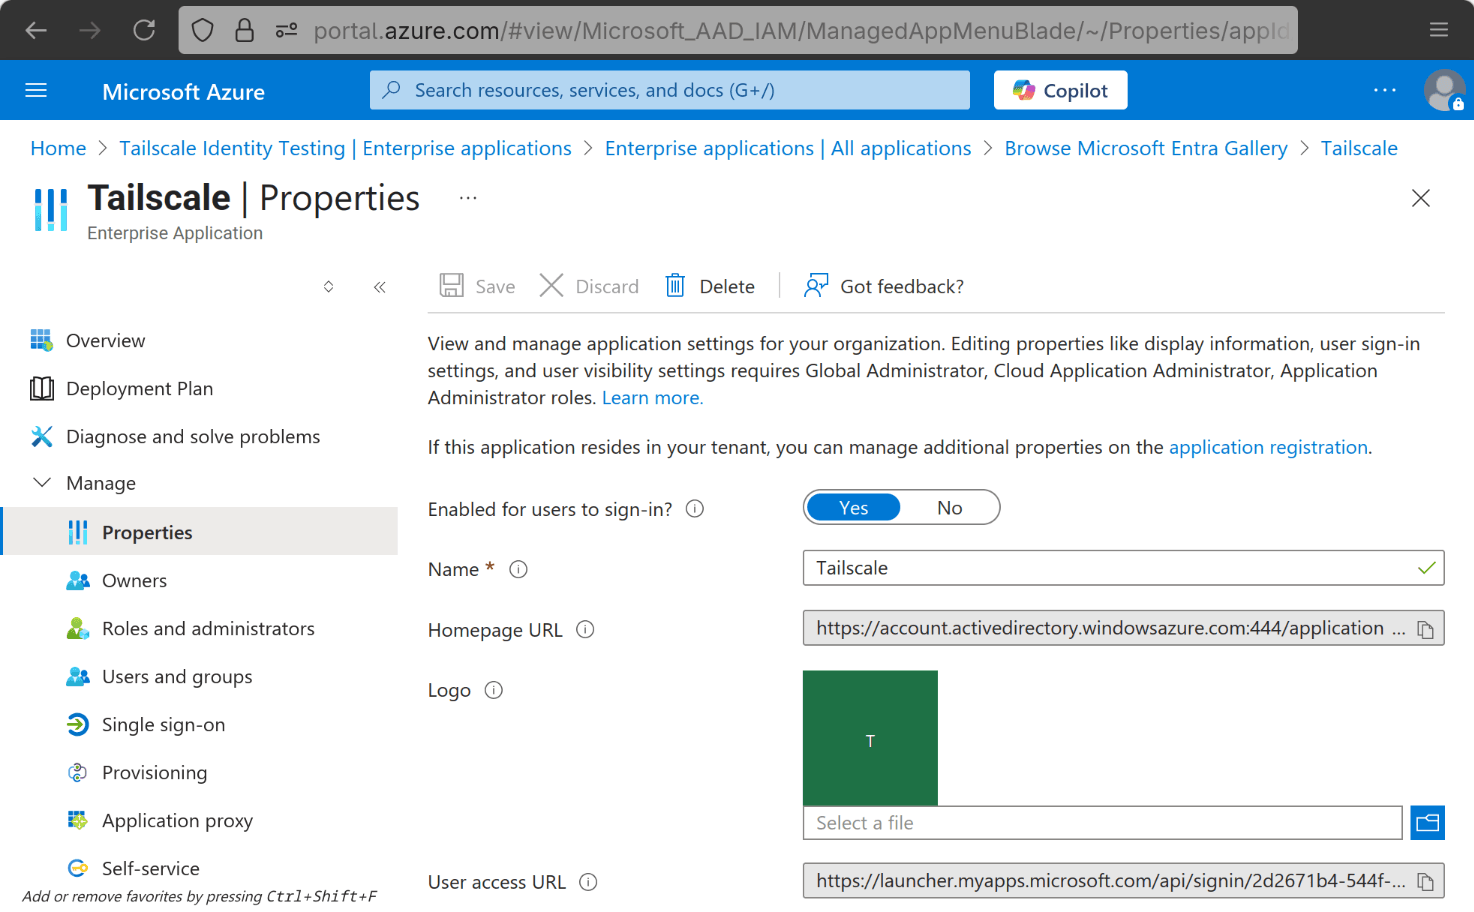Open the Users and groups page
Screen dimensions: 1474x912
(x=177, y=676)
